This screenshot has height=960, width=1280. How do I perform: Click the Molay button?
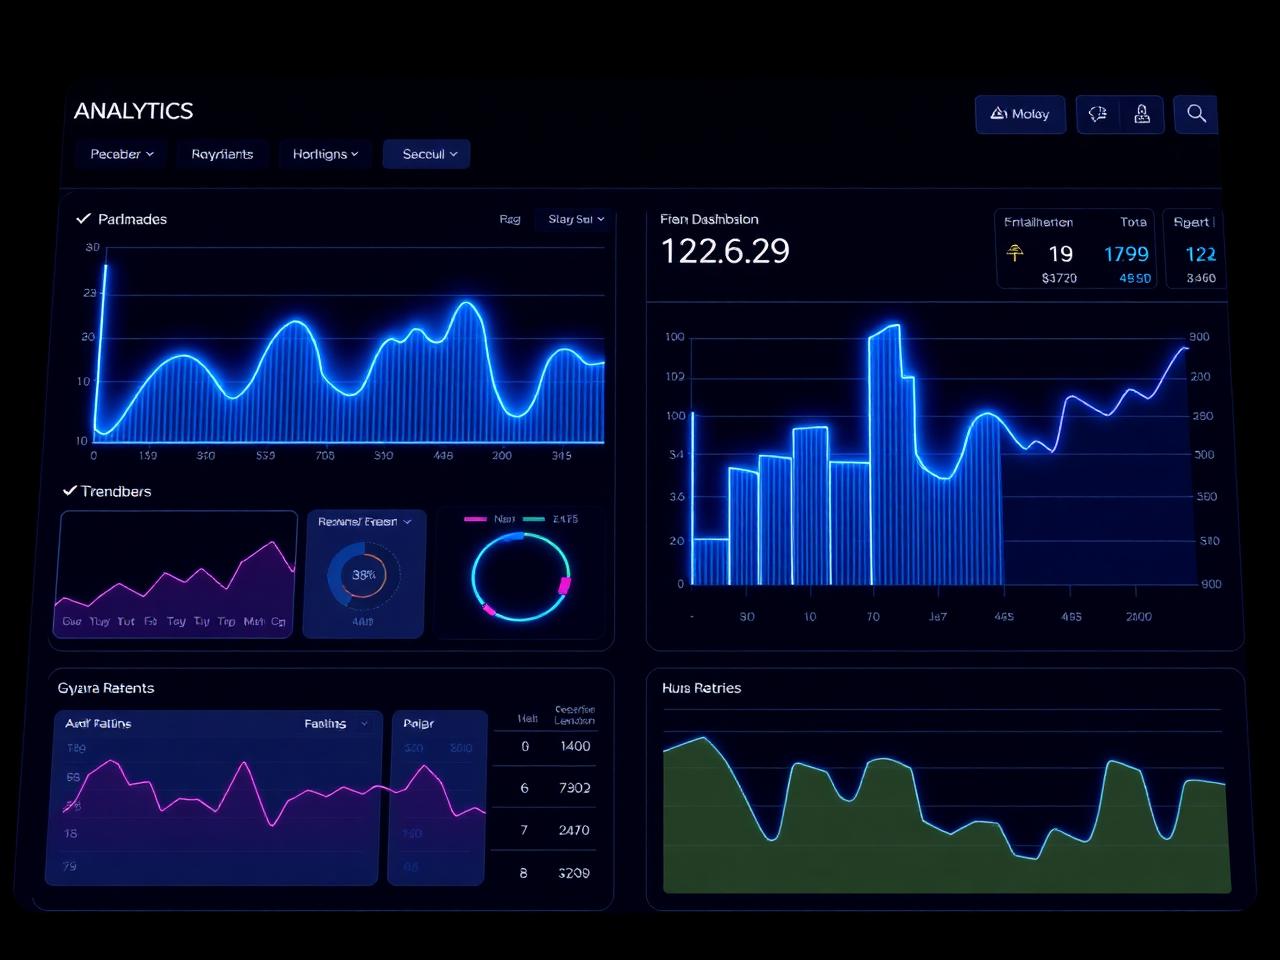click(1020, 114)
